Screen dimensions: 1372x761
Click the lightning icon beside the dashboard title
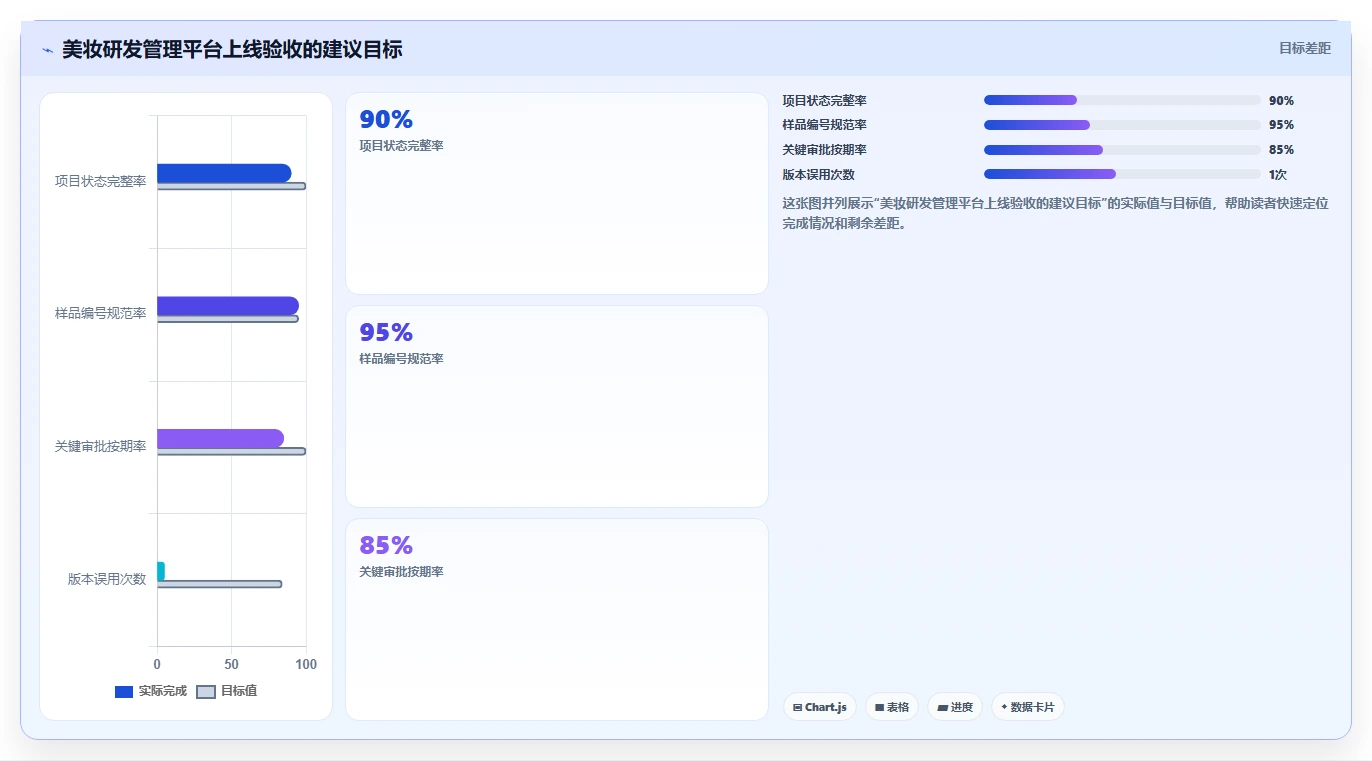tap(47, 50)
